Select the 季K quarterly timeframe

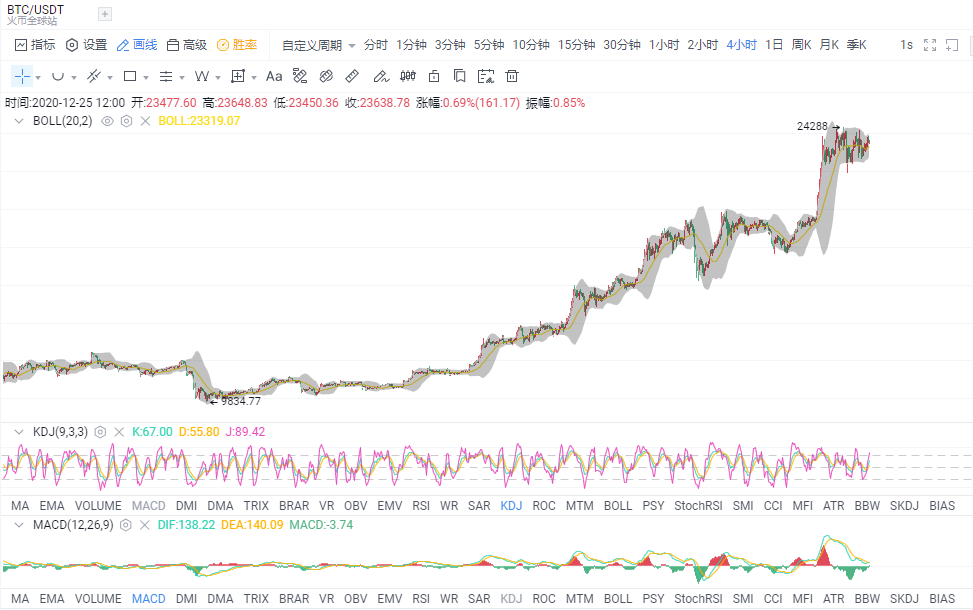[x=856, y=45]
